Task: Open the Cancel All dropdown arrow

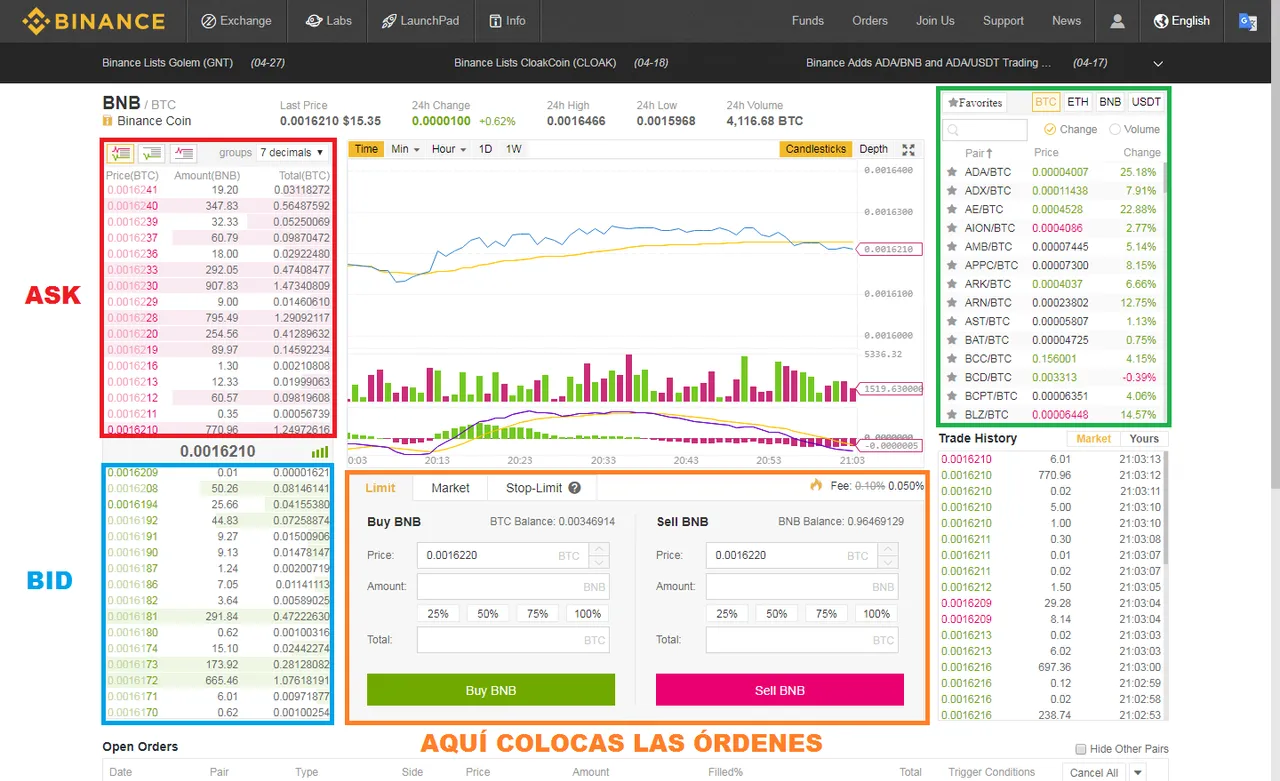Action: (1137, 772)
